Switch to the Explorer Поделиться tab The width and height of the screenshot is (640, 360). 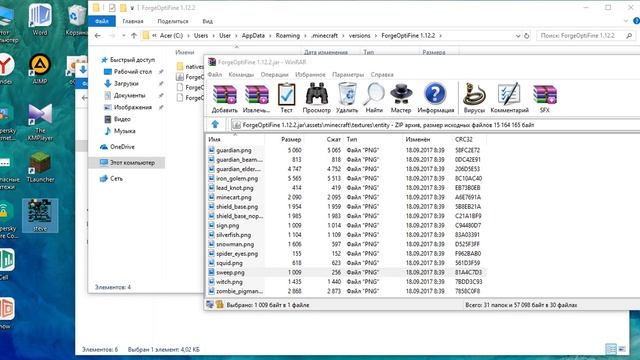[x=173, y=21]
